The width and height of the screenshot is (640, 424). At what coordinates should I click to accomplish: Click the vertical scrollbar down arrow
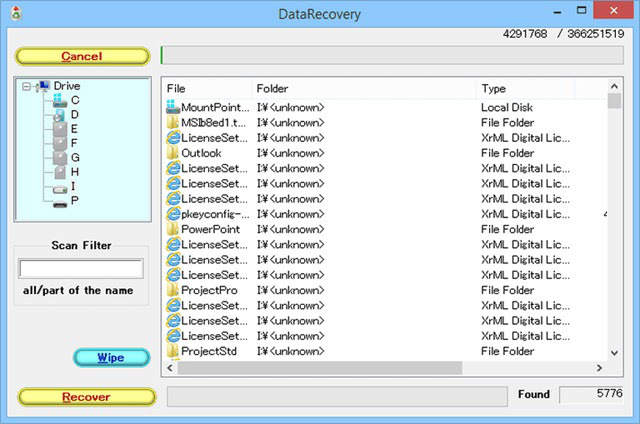coord(614,353)
